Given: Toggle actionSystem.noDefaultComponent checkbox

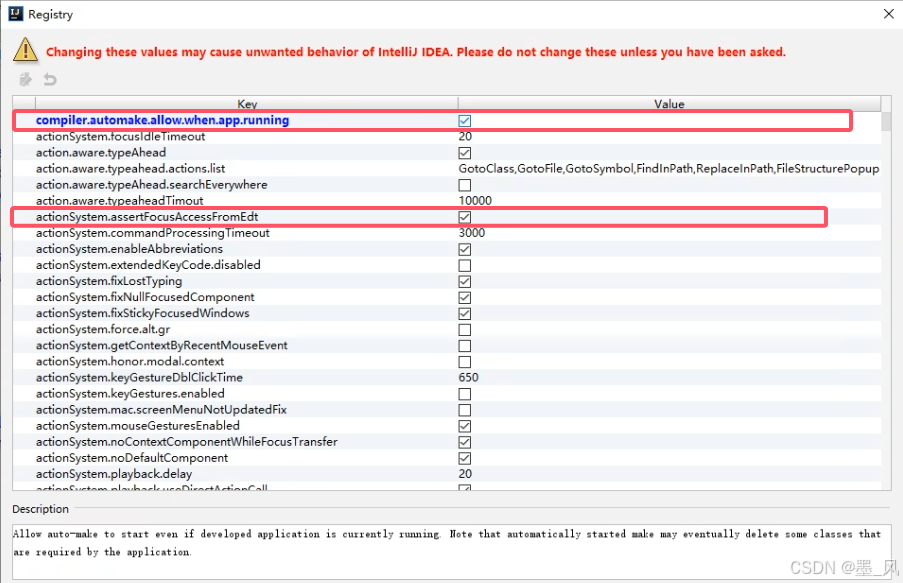Looking at the screenshot, I should click(465, 459).
